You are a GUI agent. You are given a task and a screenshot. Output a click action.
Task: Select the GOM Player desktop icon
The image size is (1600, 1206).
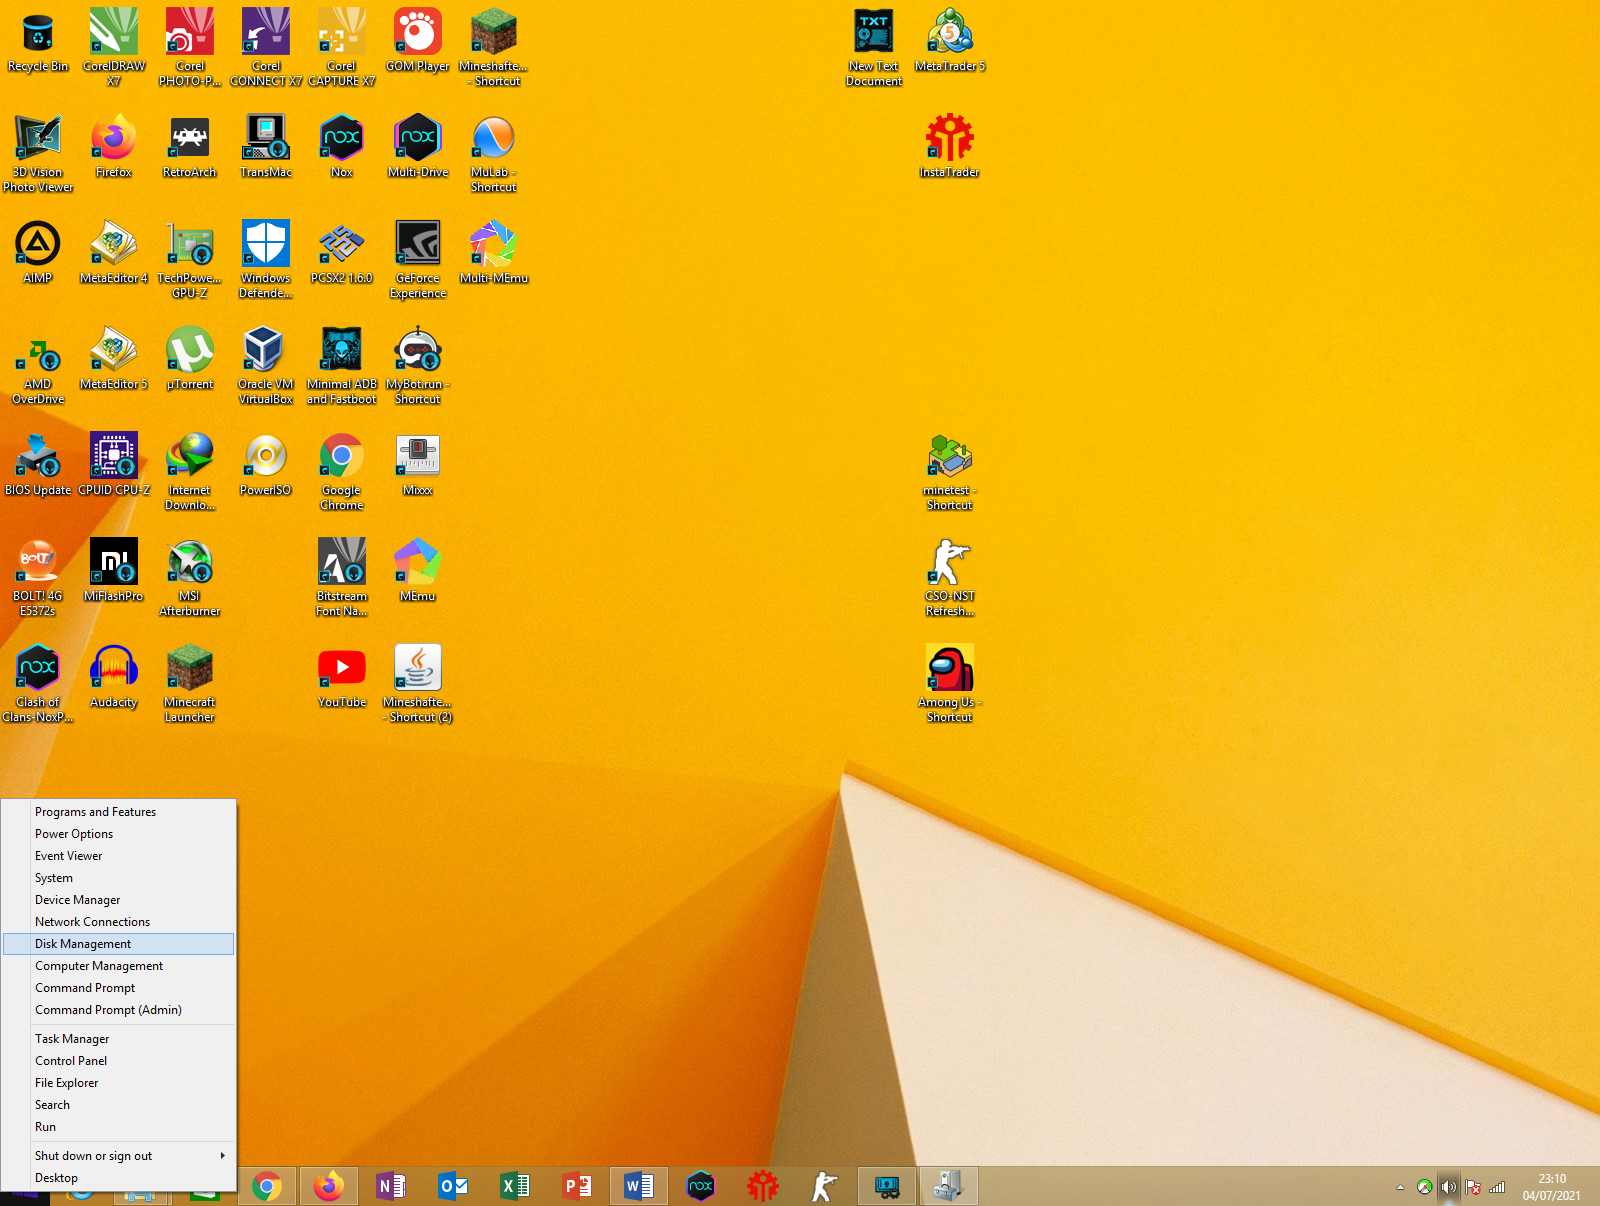click(x=418, y=41)
